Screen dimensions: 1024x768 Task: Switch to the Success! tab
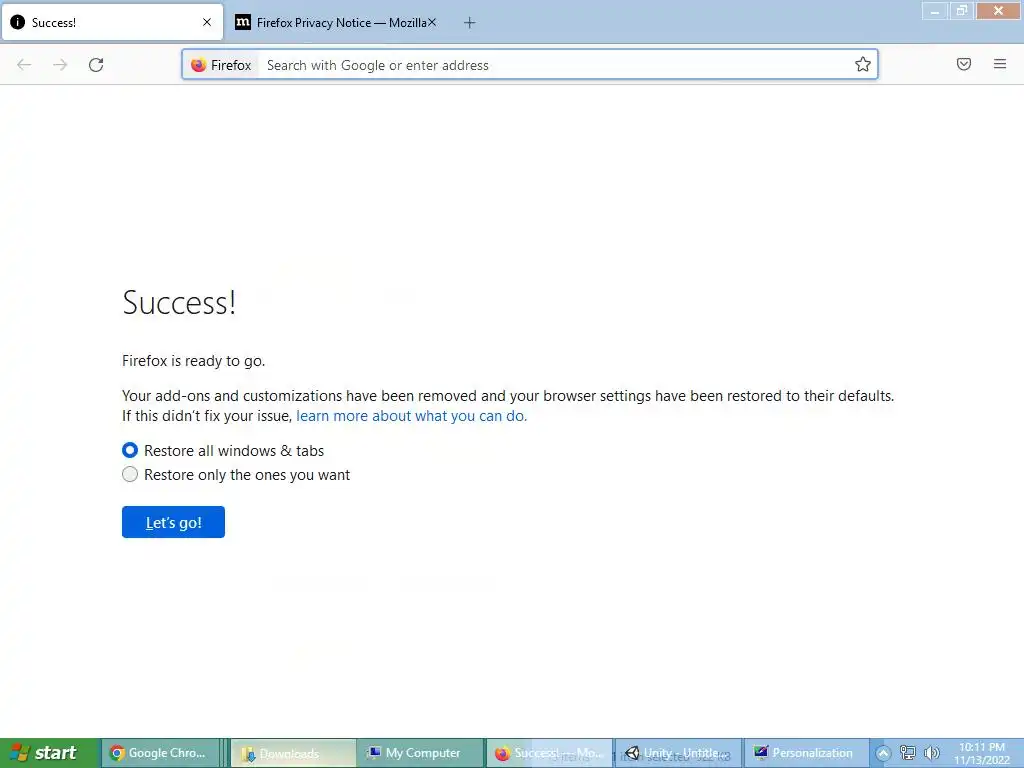pyautogui.click(x=112, y=22)
